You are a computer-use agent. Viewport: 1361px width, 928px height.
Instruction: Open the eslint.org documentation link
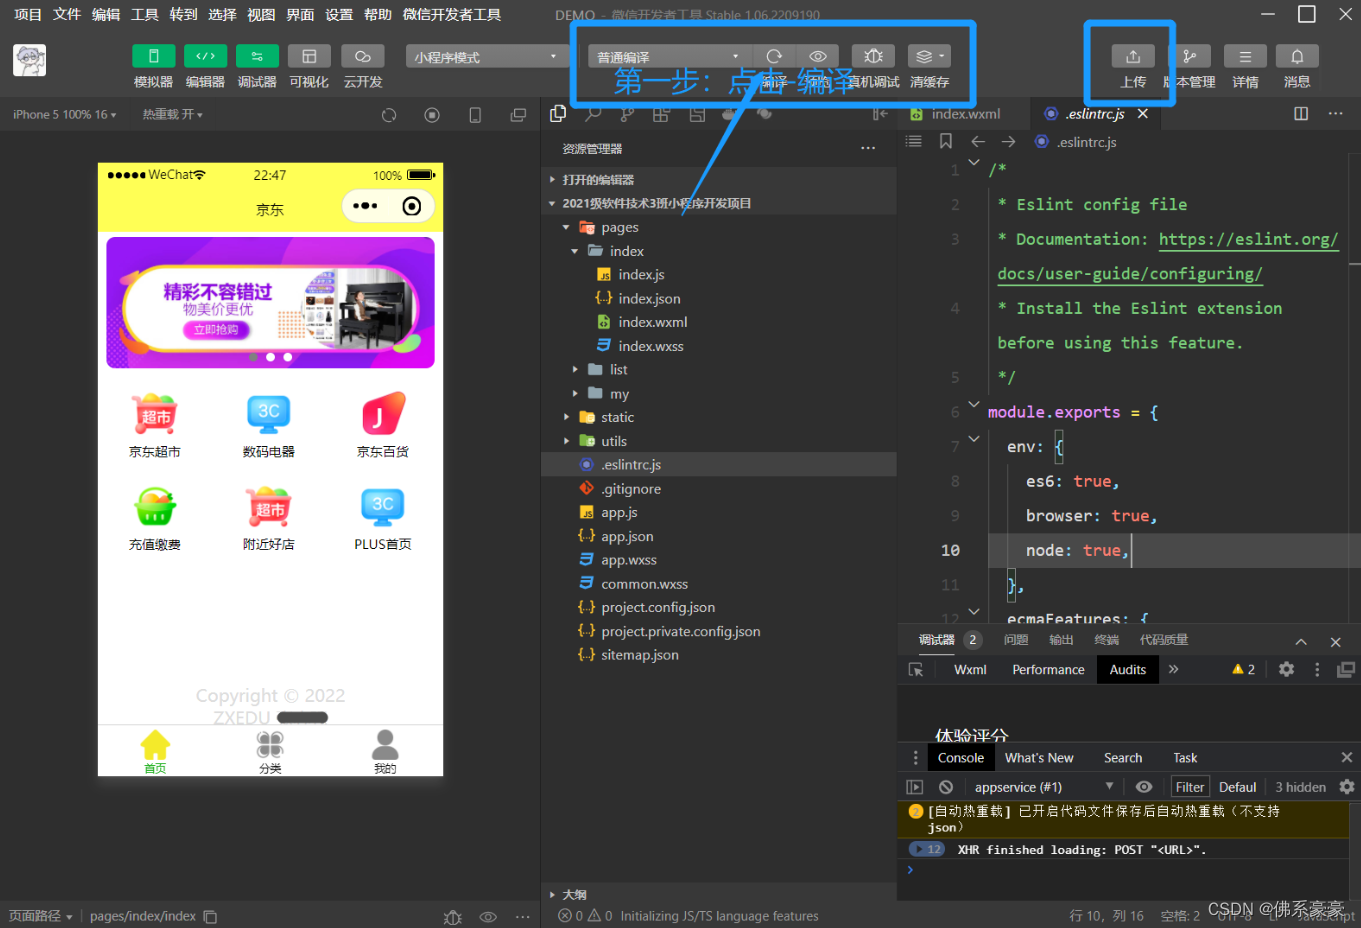[x=1248, y=239]
